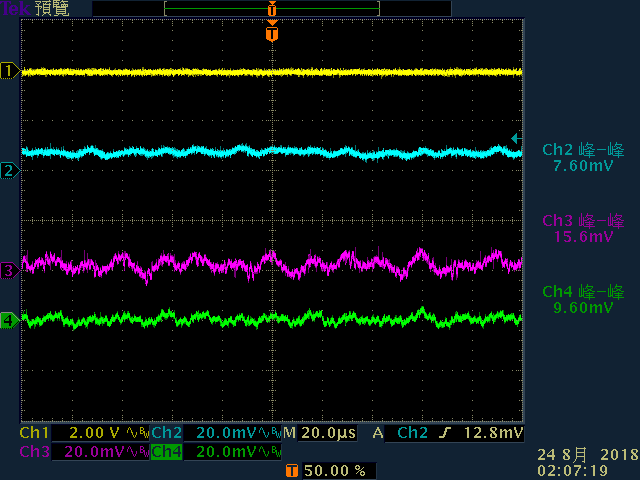The image size is (640, 480).
Task: Click the highlighted Ch4 label
Action: (x=167, y=452)
